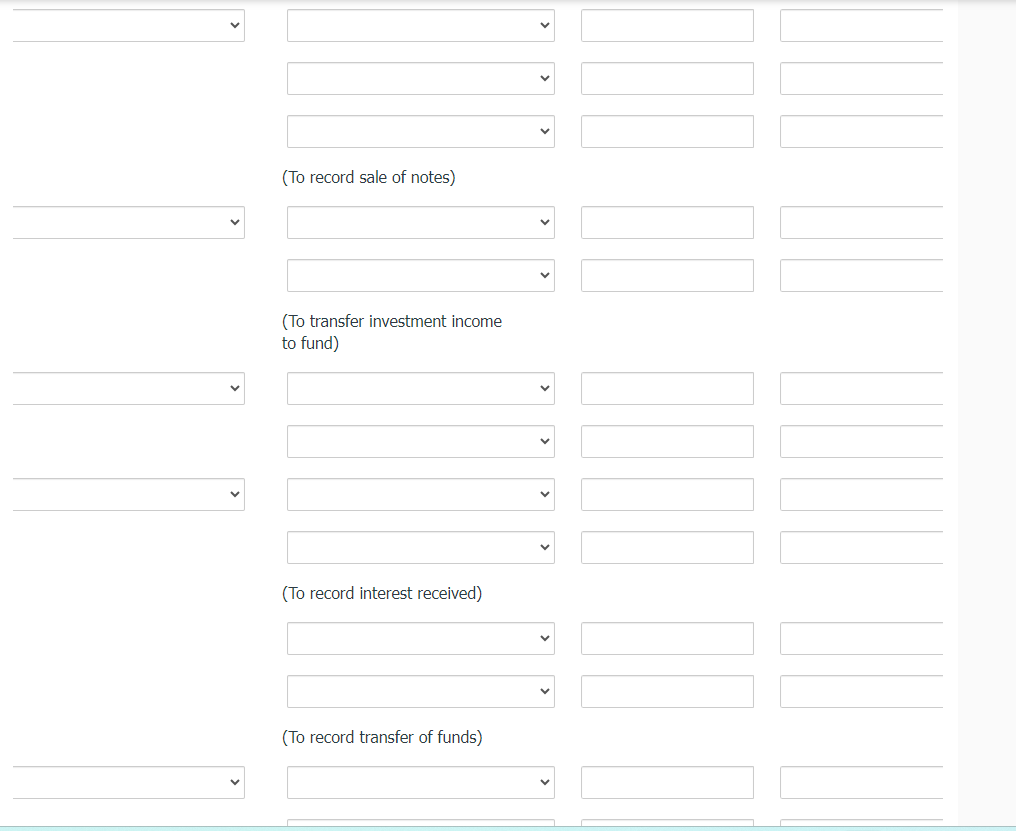
Task: Open date dropdown directly below 'transfer of funds' caption
Action: [128, 782]
